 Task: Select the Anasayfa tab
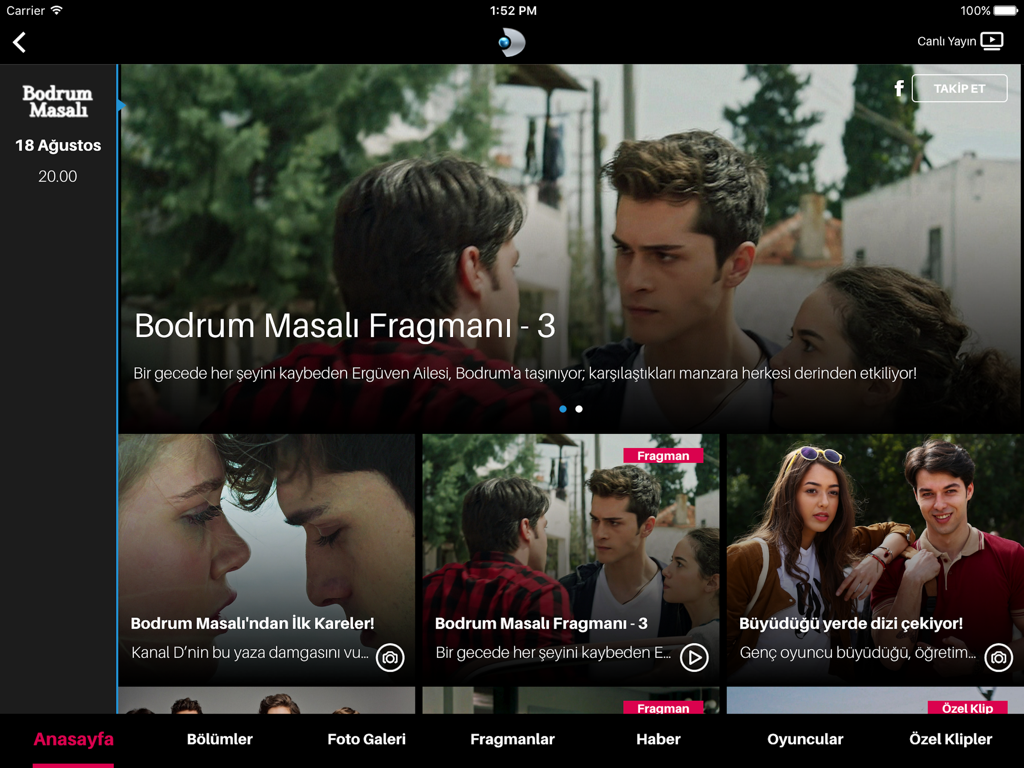[73, 740]
